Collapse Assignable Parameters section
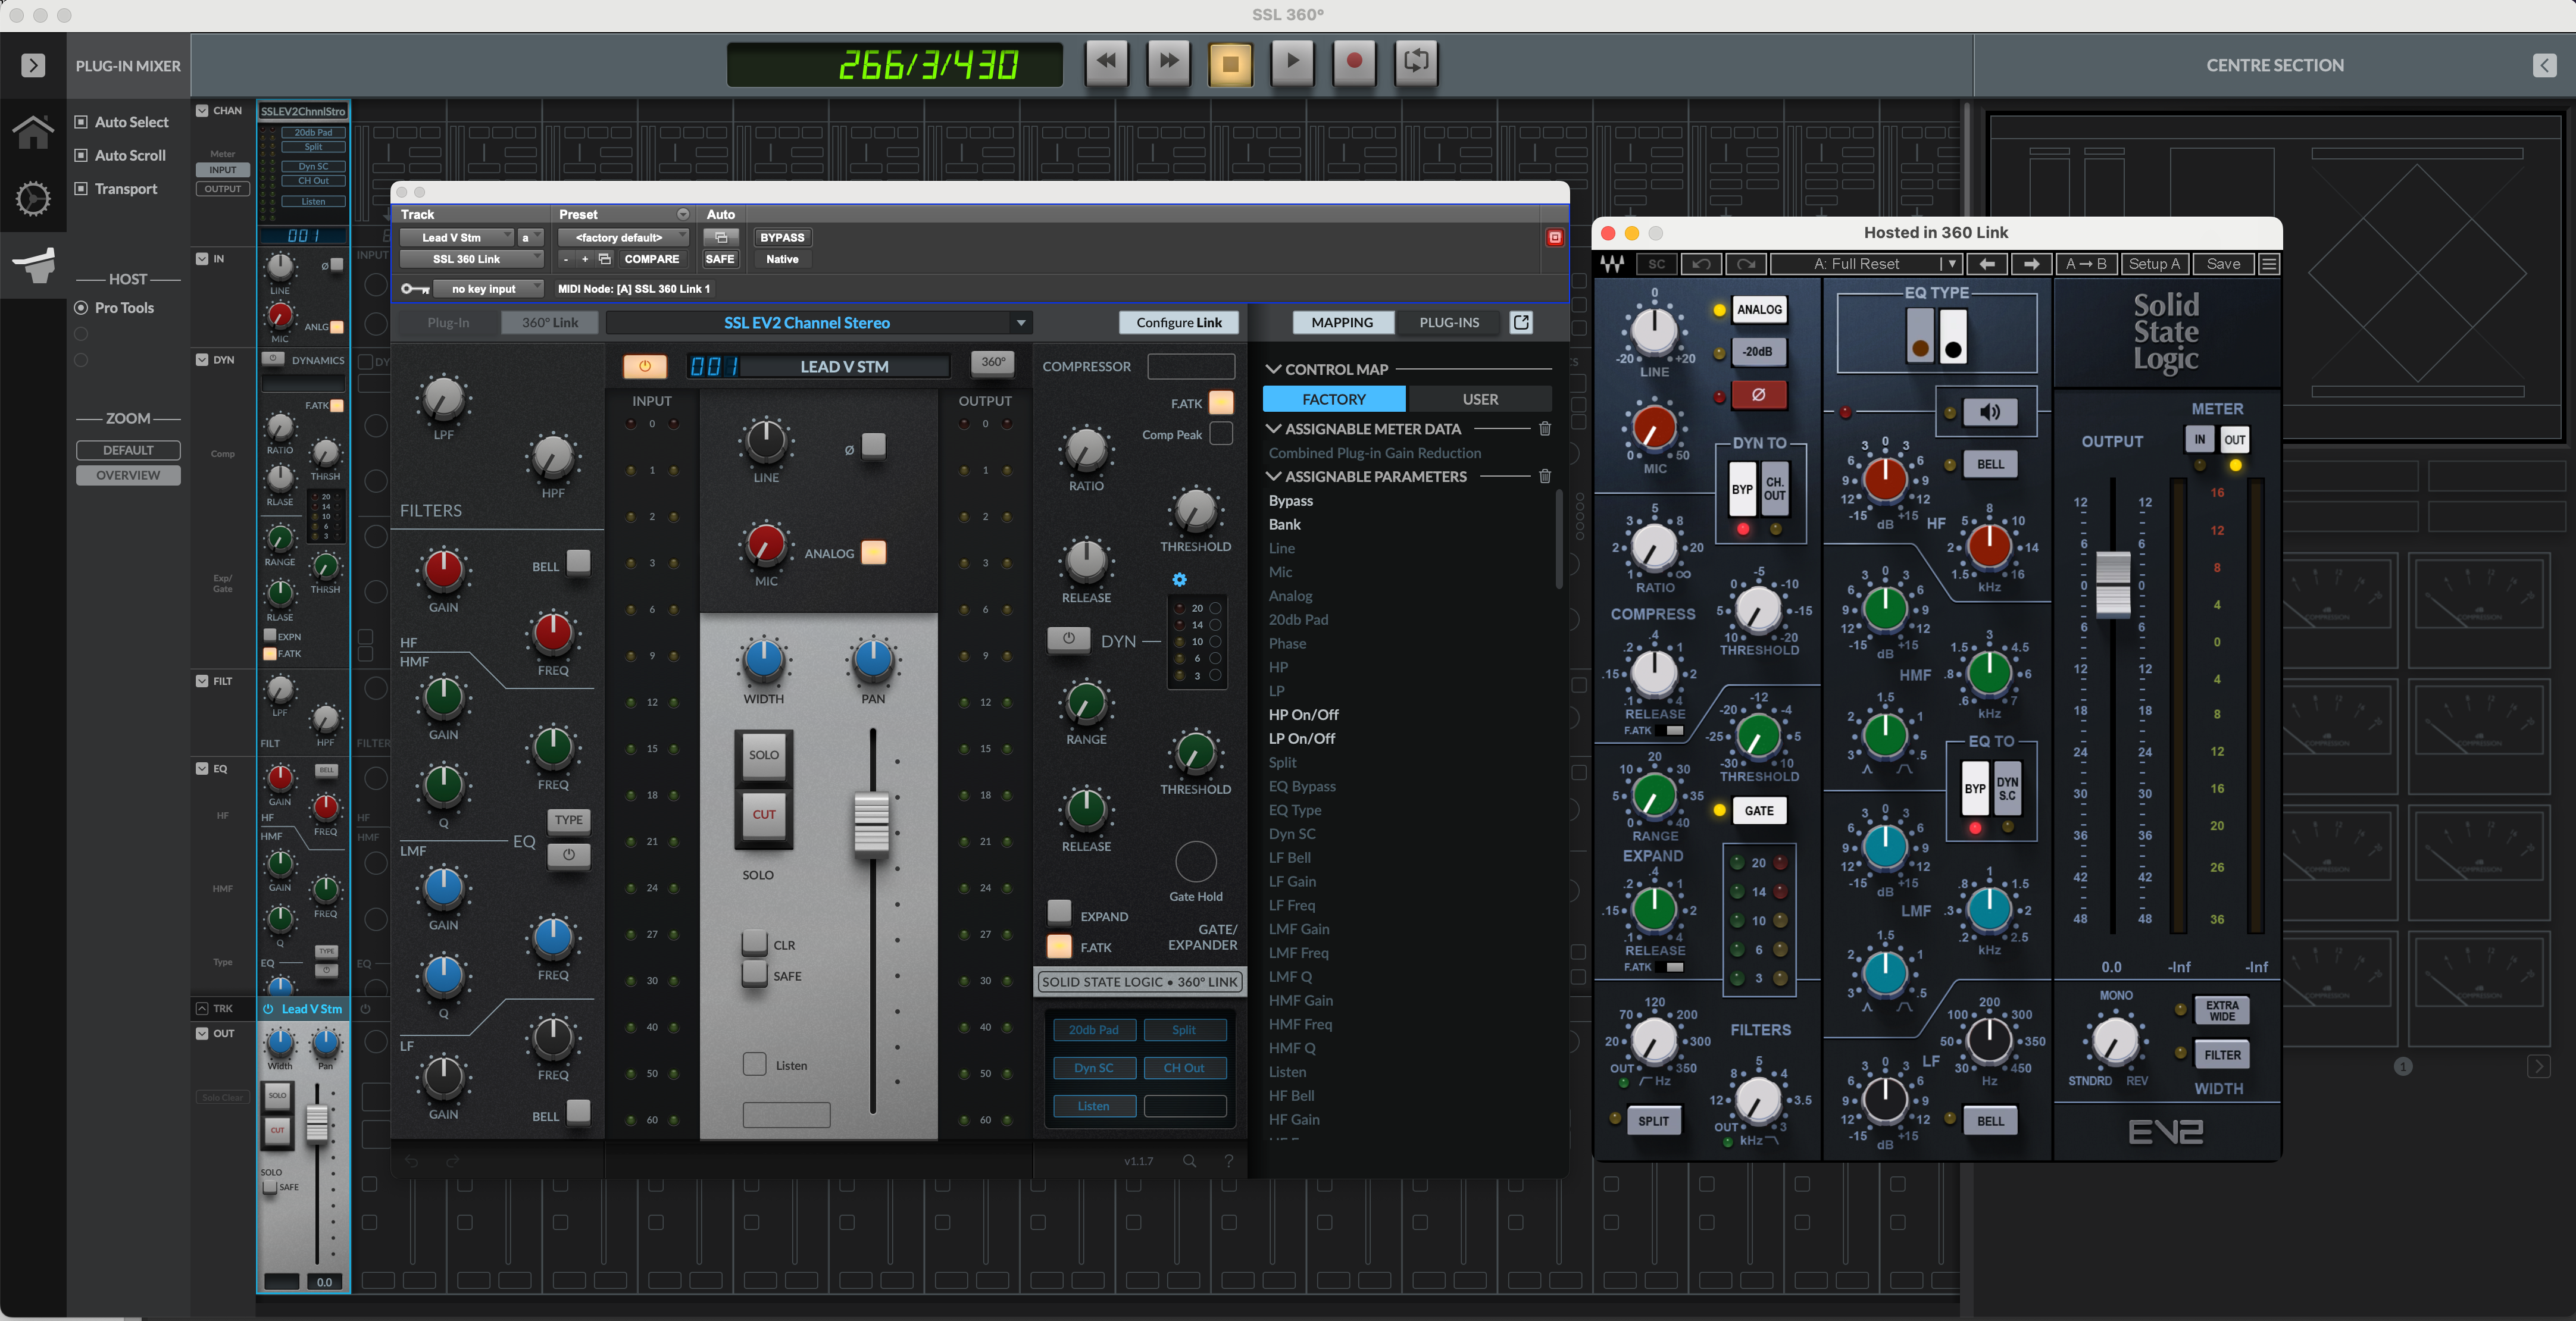Image resolution: width=2576 pixels, height=1321 pixels. (1274, 476)
